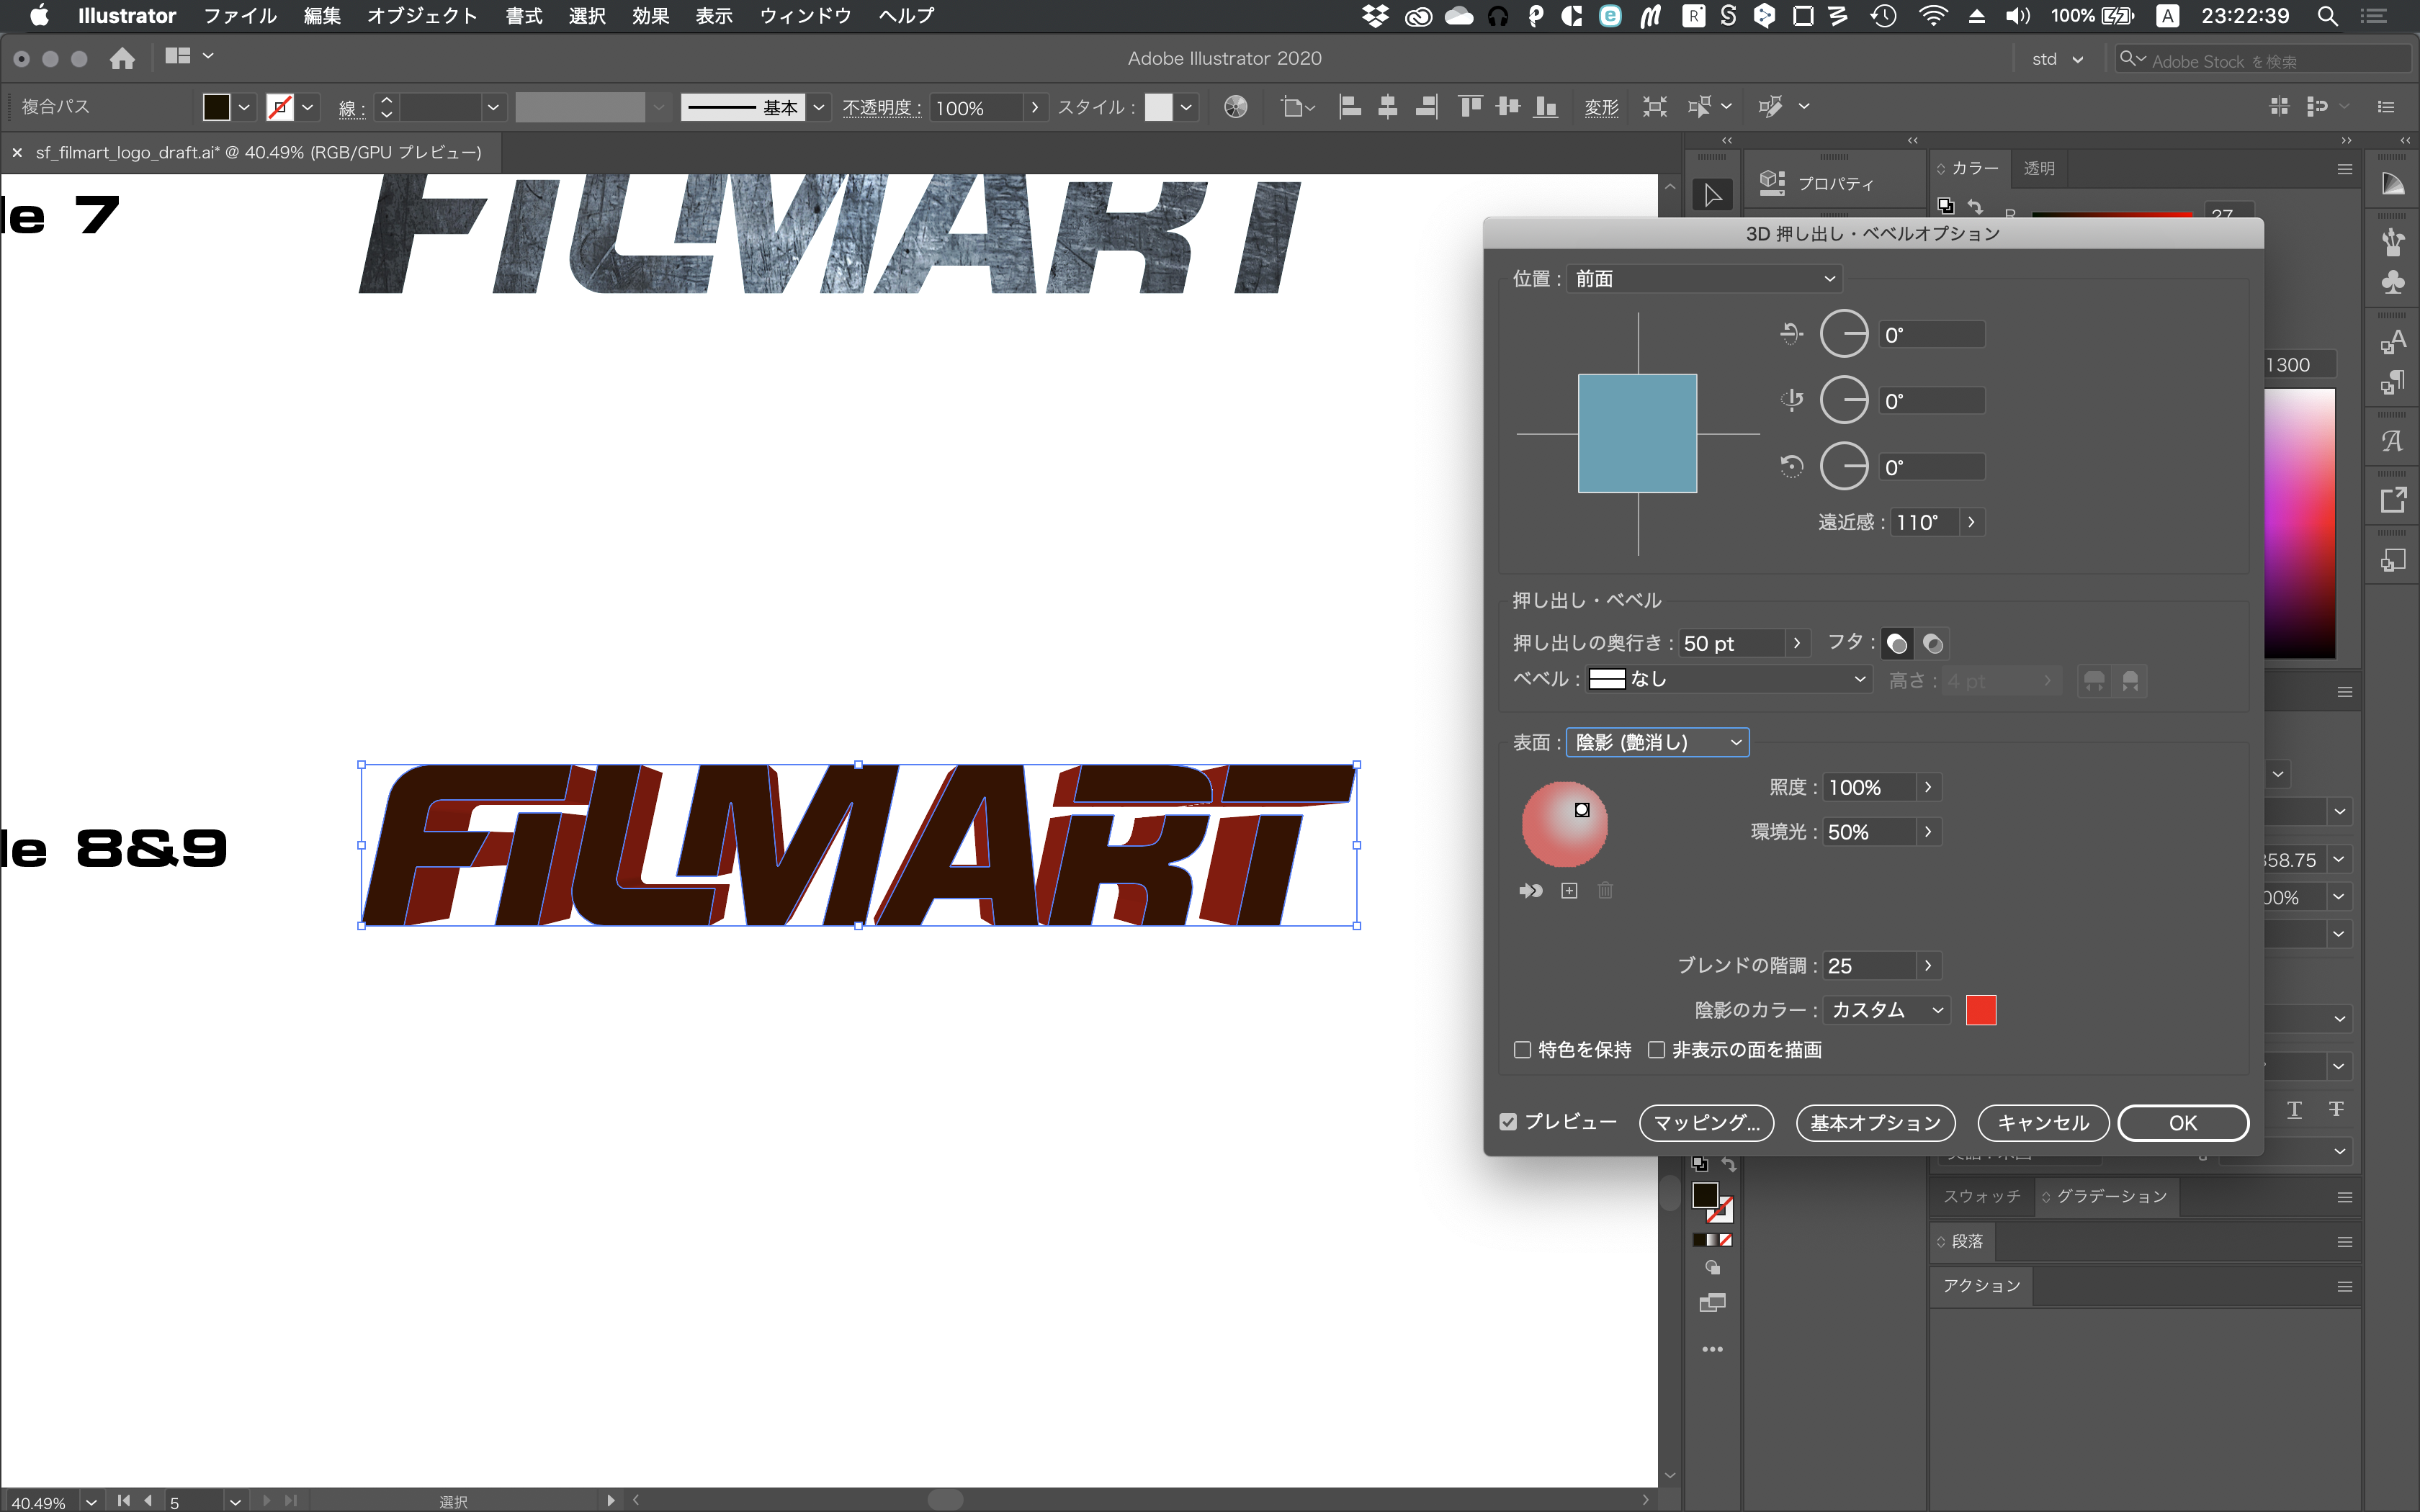This screenshot has height=1512, width=2420.
Task: Open the ウィンドウ menu
Action: coord(805,16)
